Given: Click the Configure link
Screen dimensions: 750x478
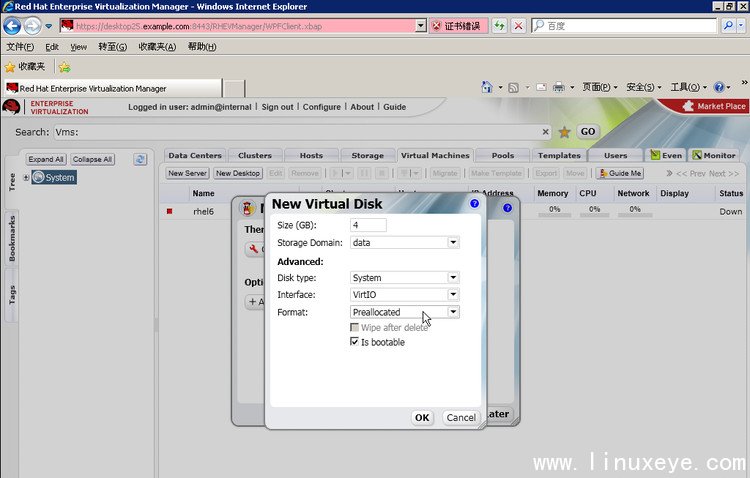Looking at the screenshot, I should point(322,107).
